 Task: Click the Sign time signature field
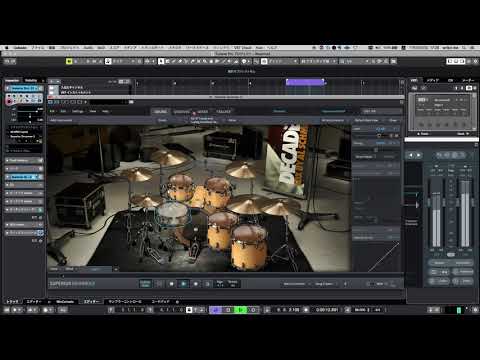pyautogui.click(x=220, y=284)
